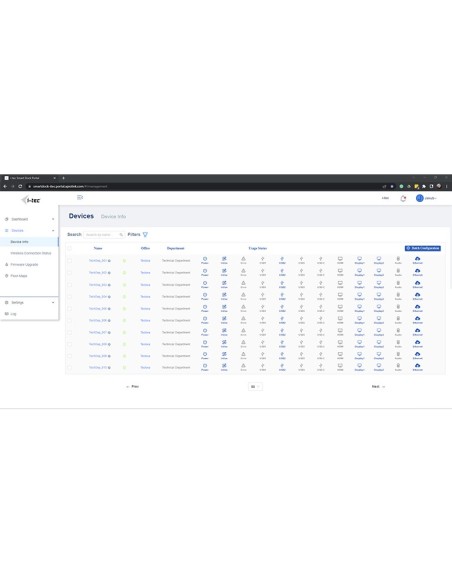This screenshot has width=452, height=584.
Task: Tick the checkbox for the TechDep_010 row
Action: pos(70,368)
